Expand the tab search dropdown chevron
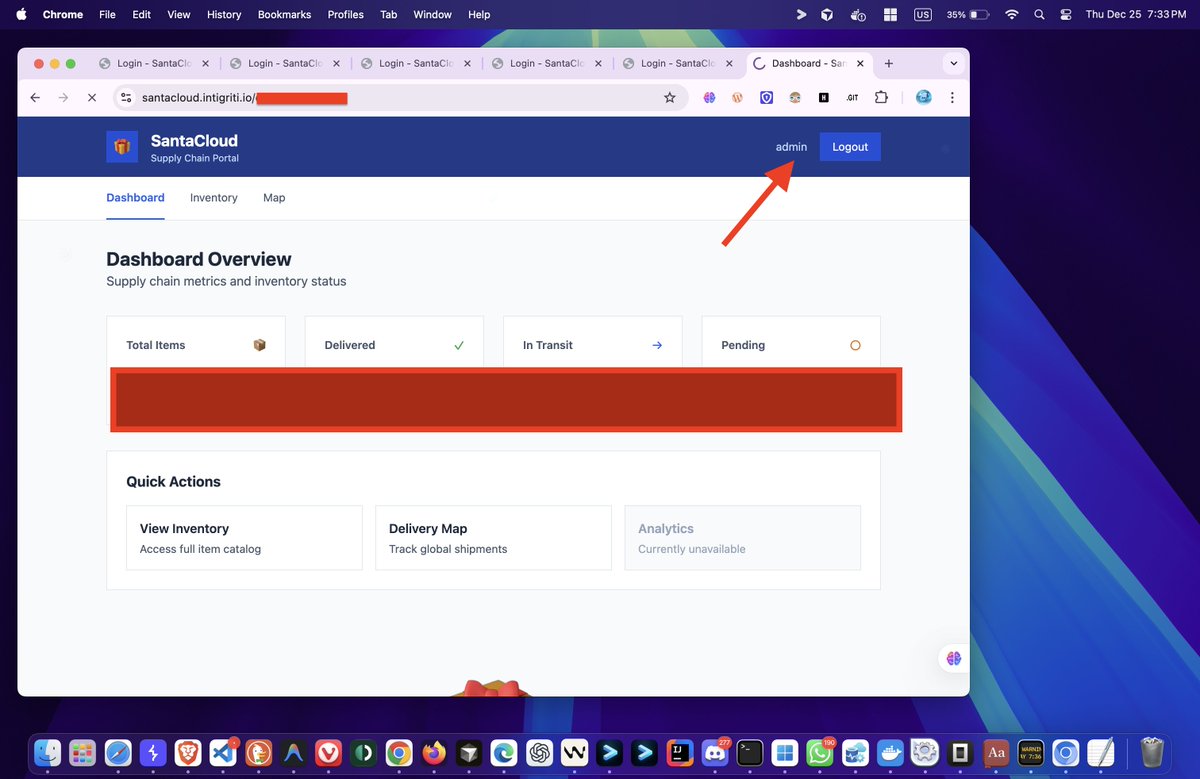Viewport: 1200px width, 779px height. (x=953, y=63)
